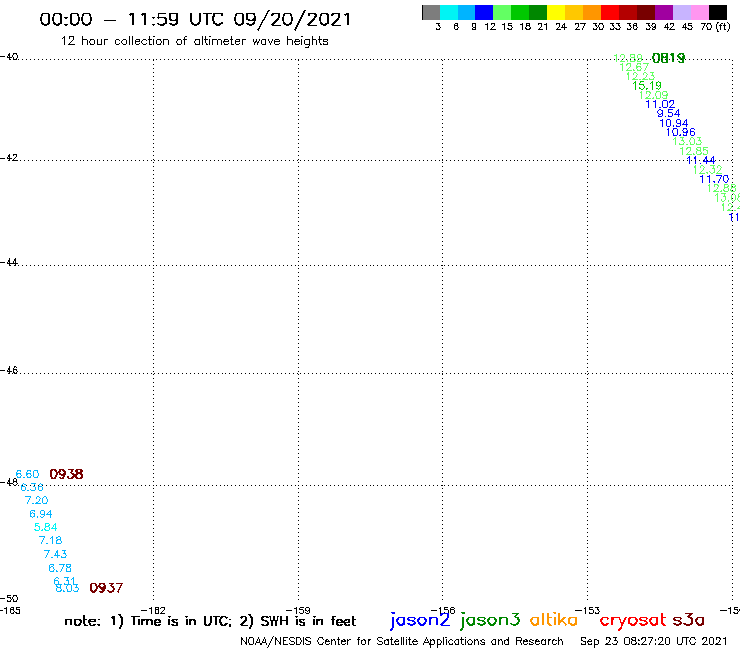Click the 9.54 wave height value
The width and height of the screenshot is (740, 650).
point(669,113)
